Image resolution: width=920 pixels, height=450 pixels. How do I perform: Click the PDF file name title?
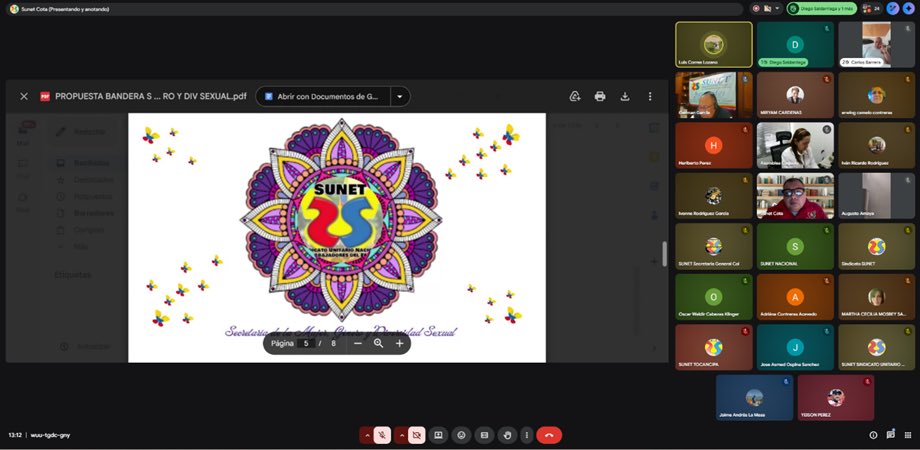pos(151,96)
